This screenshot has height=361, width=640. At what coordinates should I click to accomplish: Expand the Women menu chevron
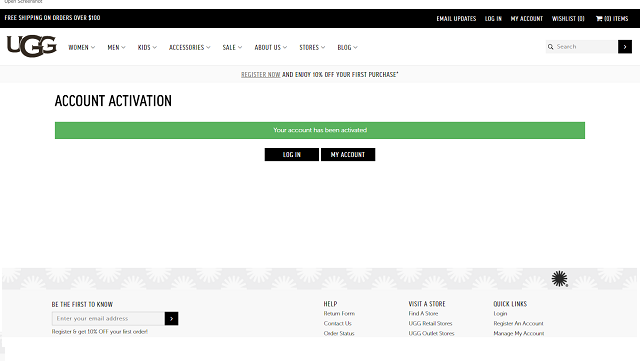pos(93,47)
